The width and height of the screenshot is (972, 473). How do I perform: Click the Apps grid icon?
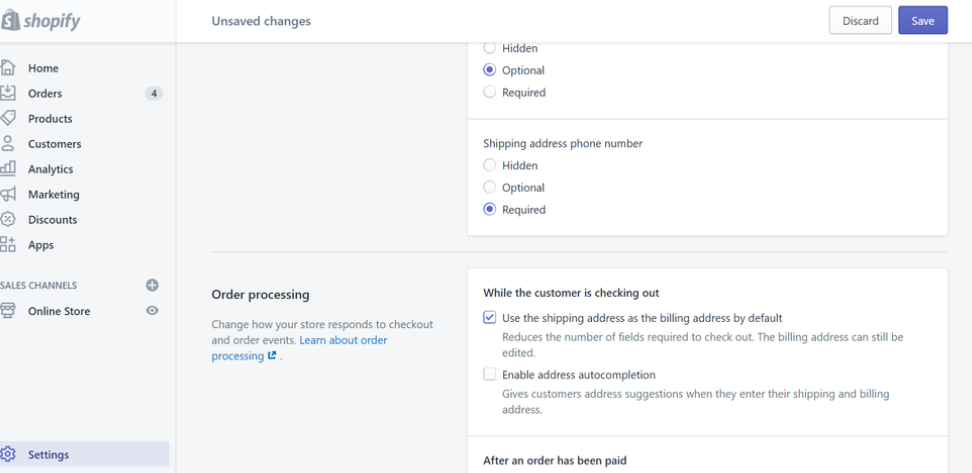[x=8, y=244]
